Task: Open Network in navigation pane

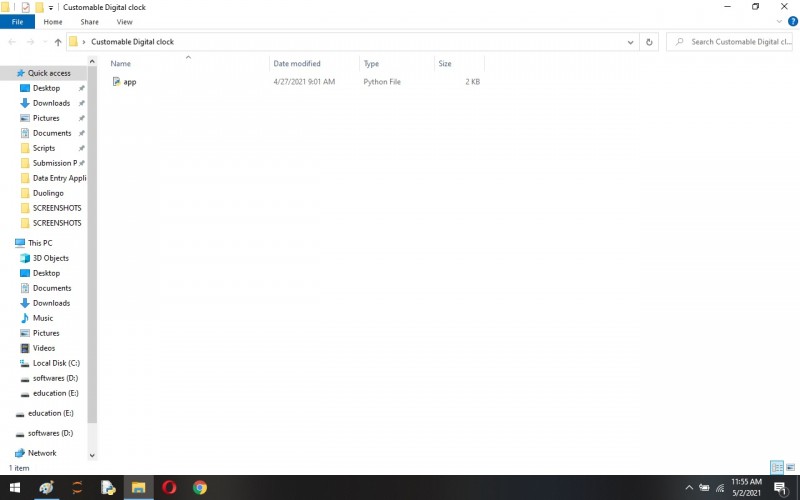Action: point(42,453)
